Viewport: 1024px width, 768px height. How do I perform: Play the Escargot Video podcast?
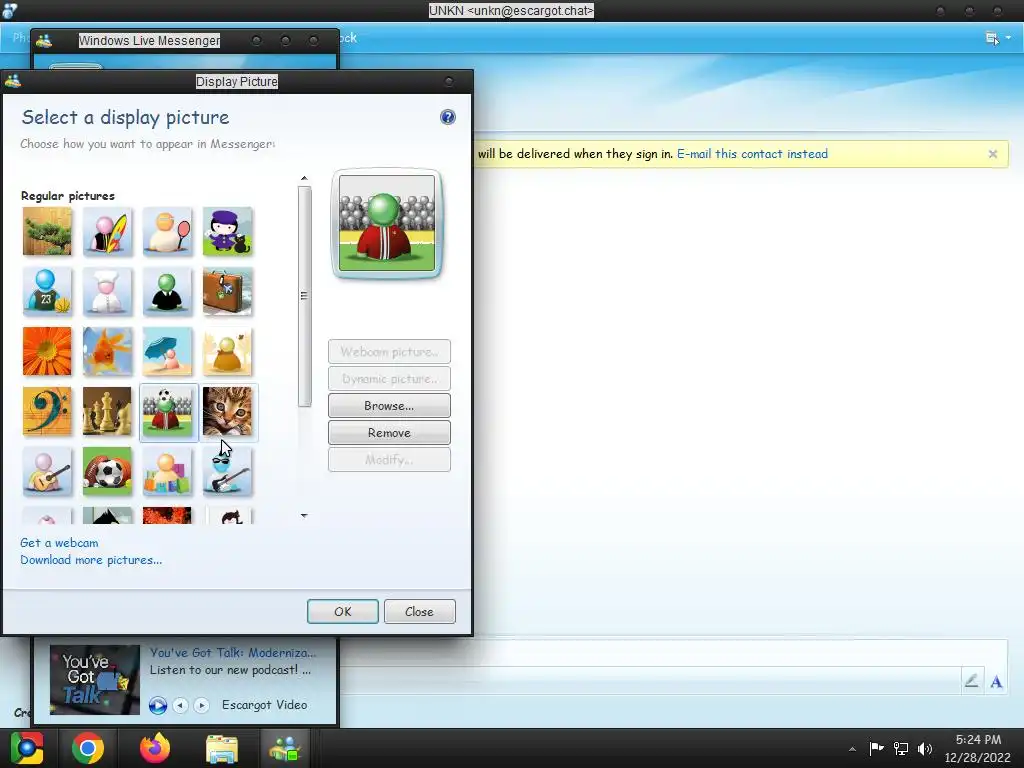[x=157, y=705]
